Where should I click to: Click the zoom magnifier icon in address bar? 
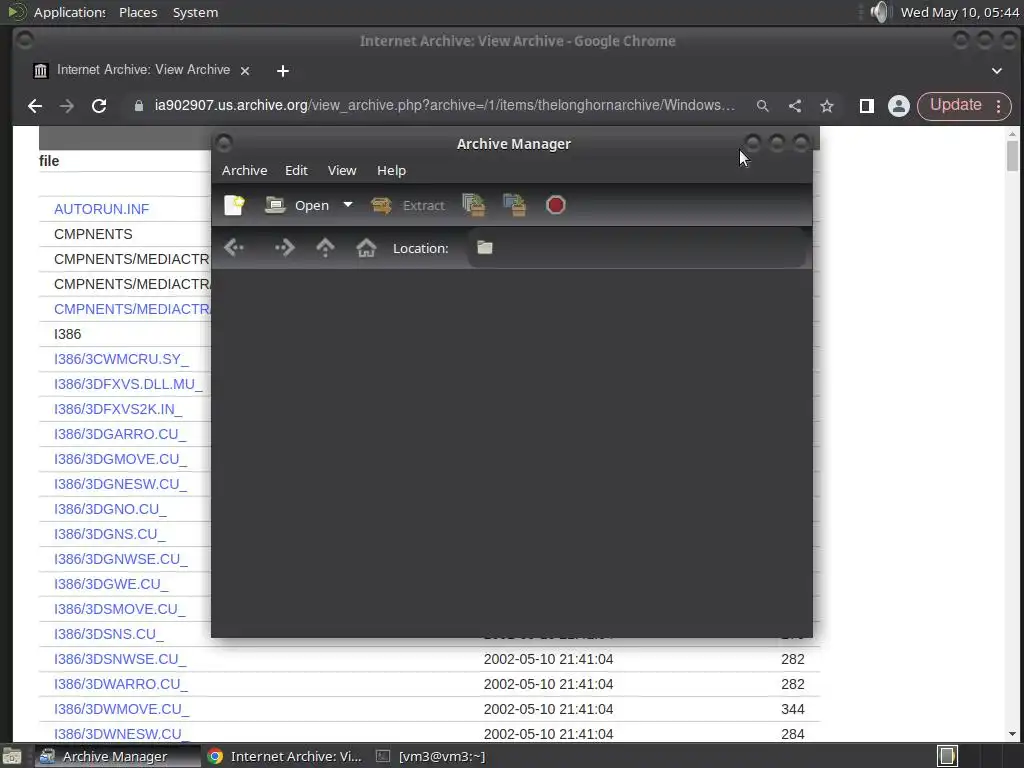[762, 106]
